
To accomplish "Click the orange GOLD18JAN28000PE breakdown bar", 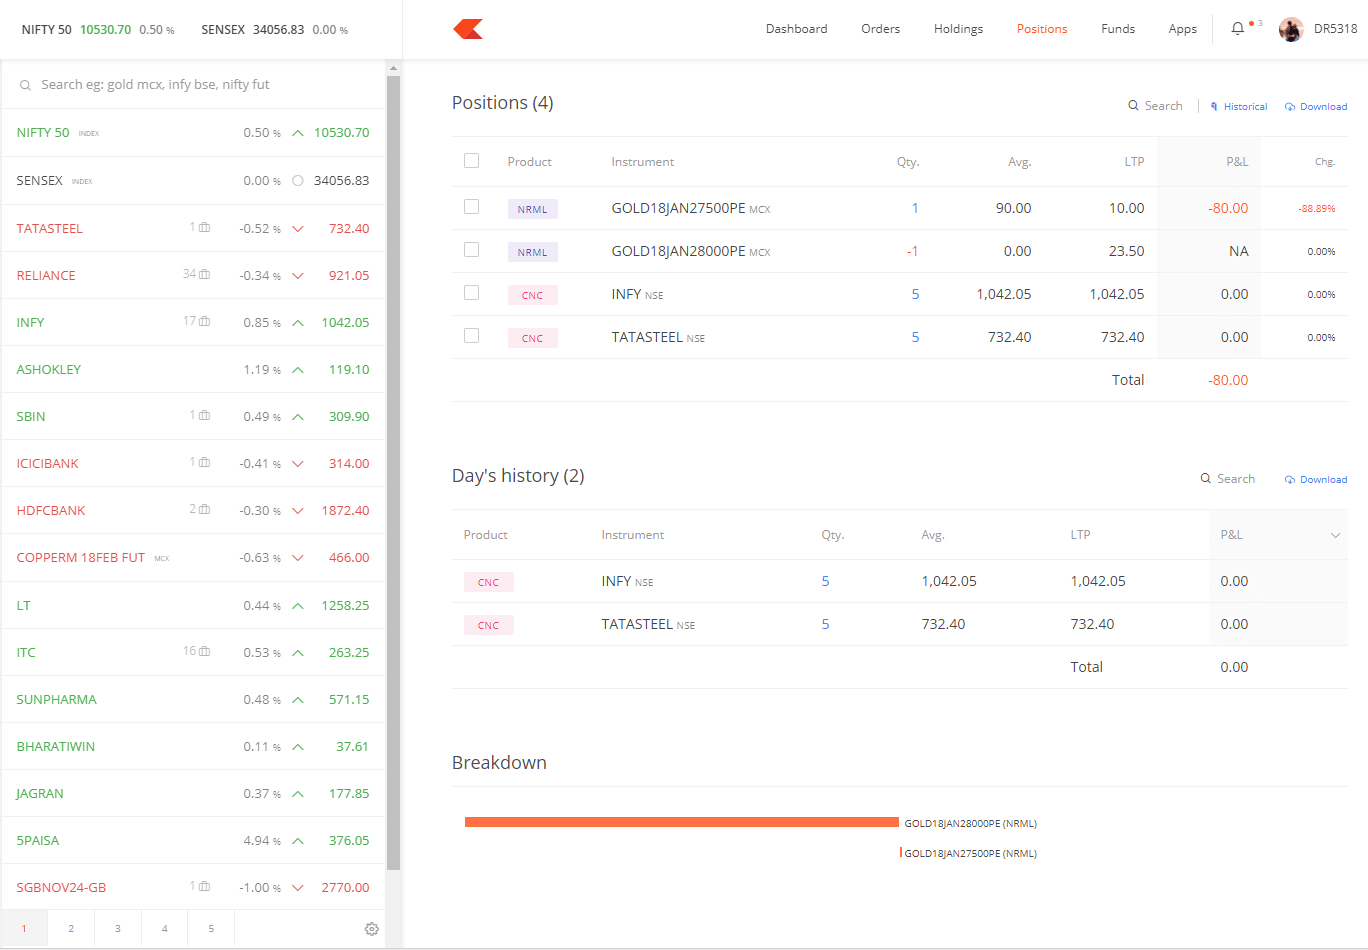I will 682,822.
